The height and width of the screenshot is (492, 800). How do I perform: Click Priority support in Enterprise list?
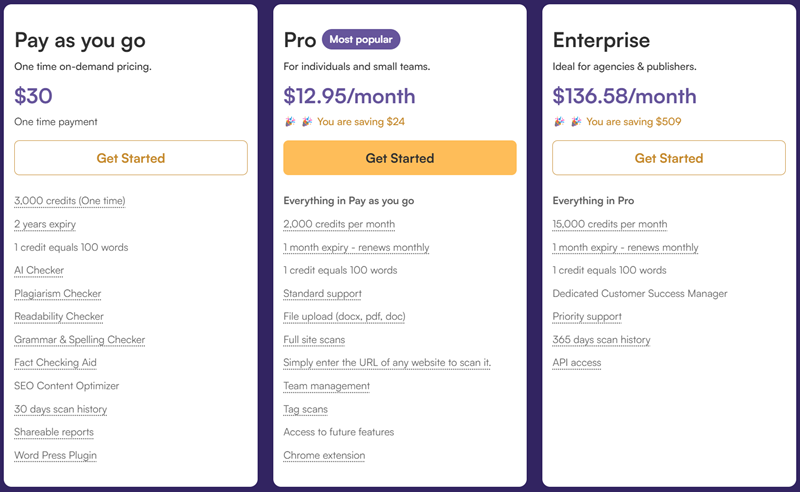[x=587, y=316]
